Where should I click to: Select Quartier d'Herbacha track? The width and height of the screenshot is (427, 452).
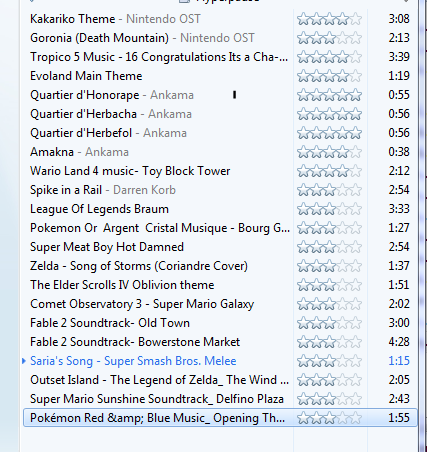220,114
